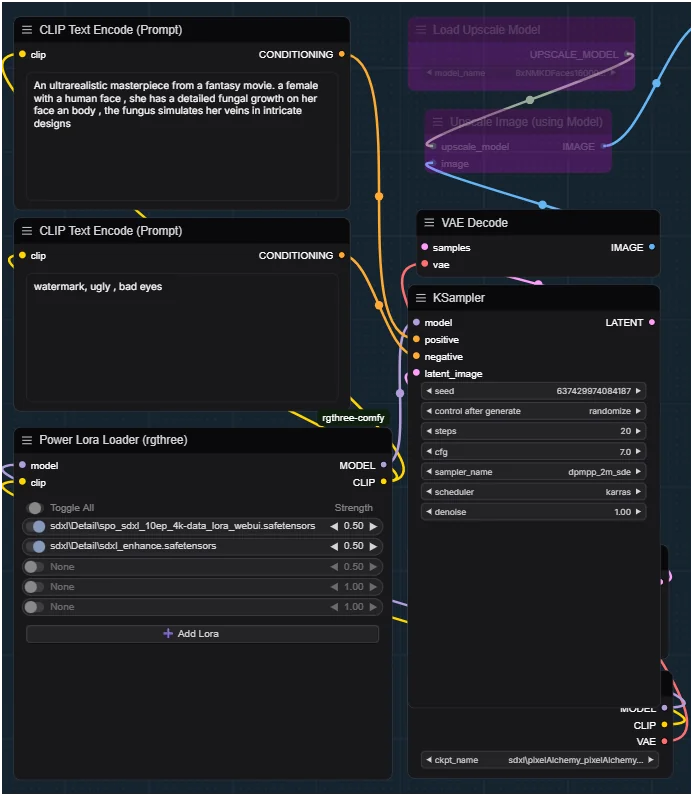Viewport: 693px width, 796px height.
Task: Click hamburger icon on Upscale Image node
Action: pos(437,122)
